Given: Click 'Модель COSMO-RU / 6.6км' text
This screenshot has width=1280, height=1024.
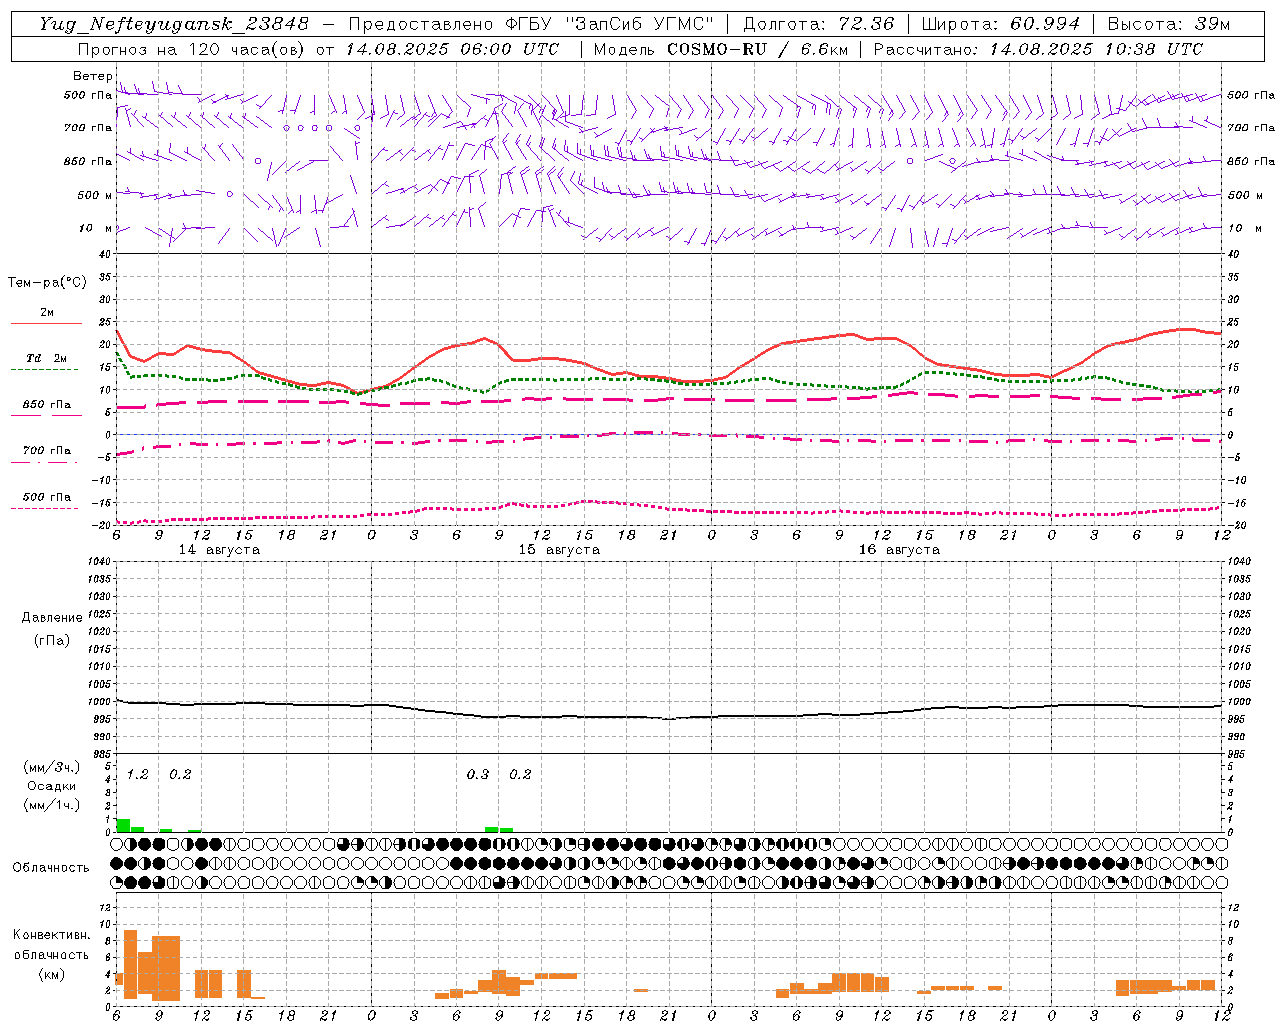Looking at the screenshot, I should coord(720,49).
